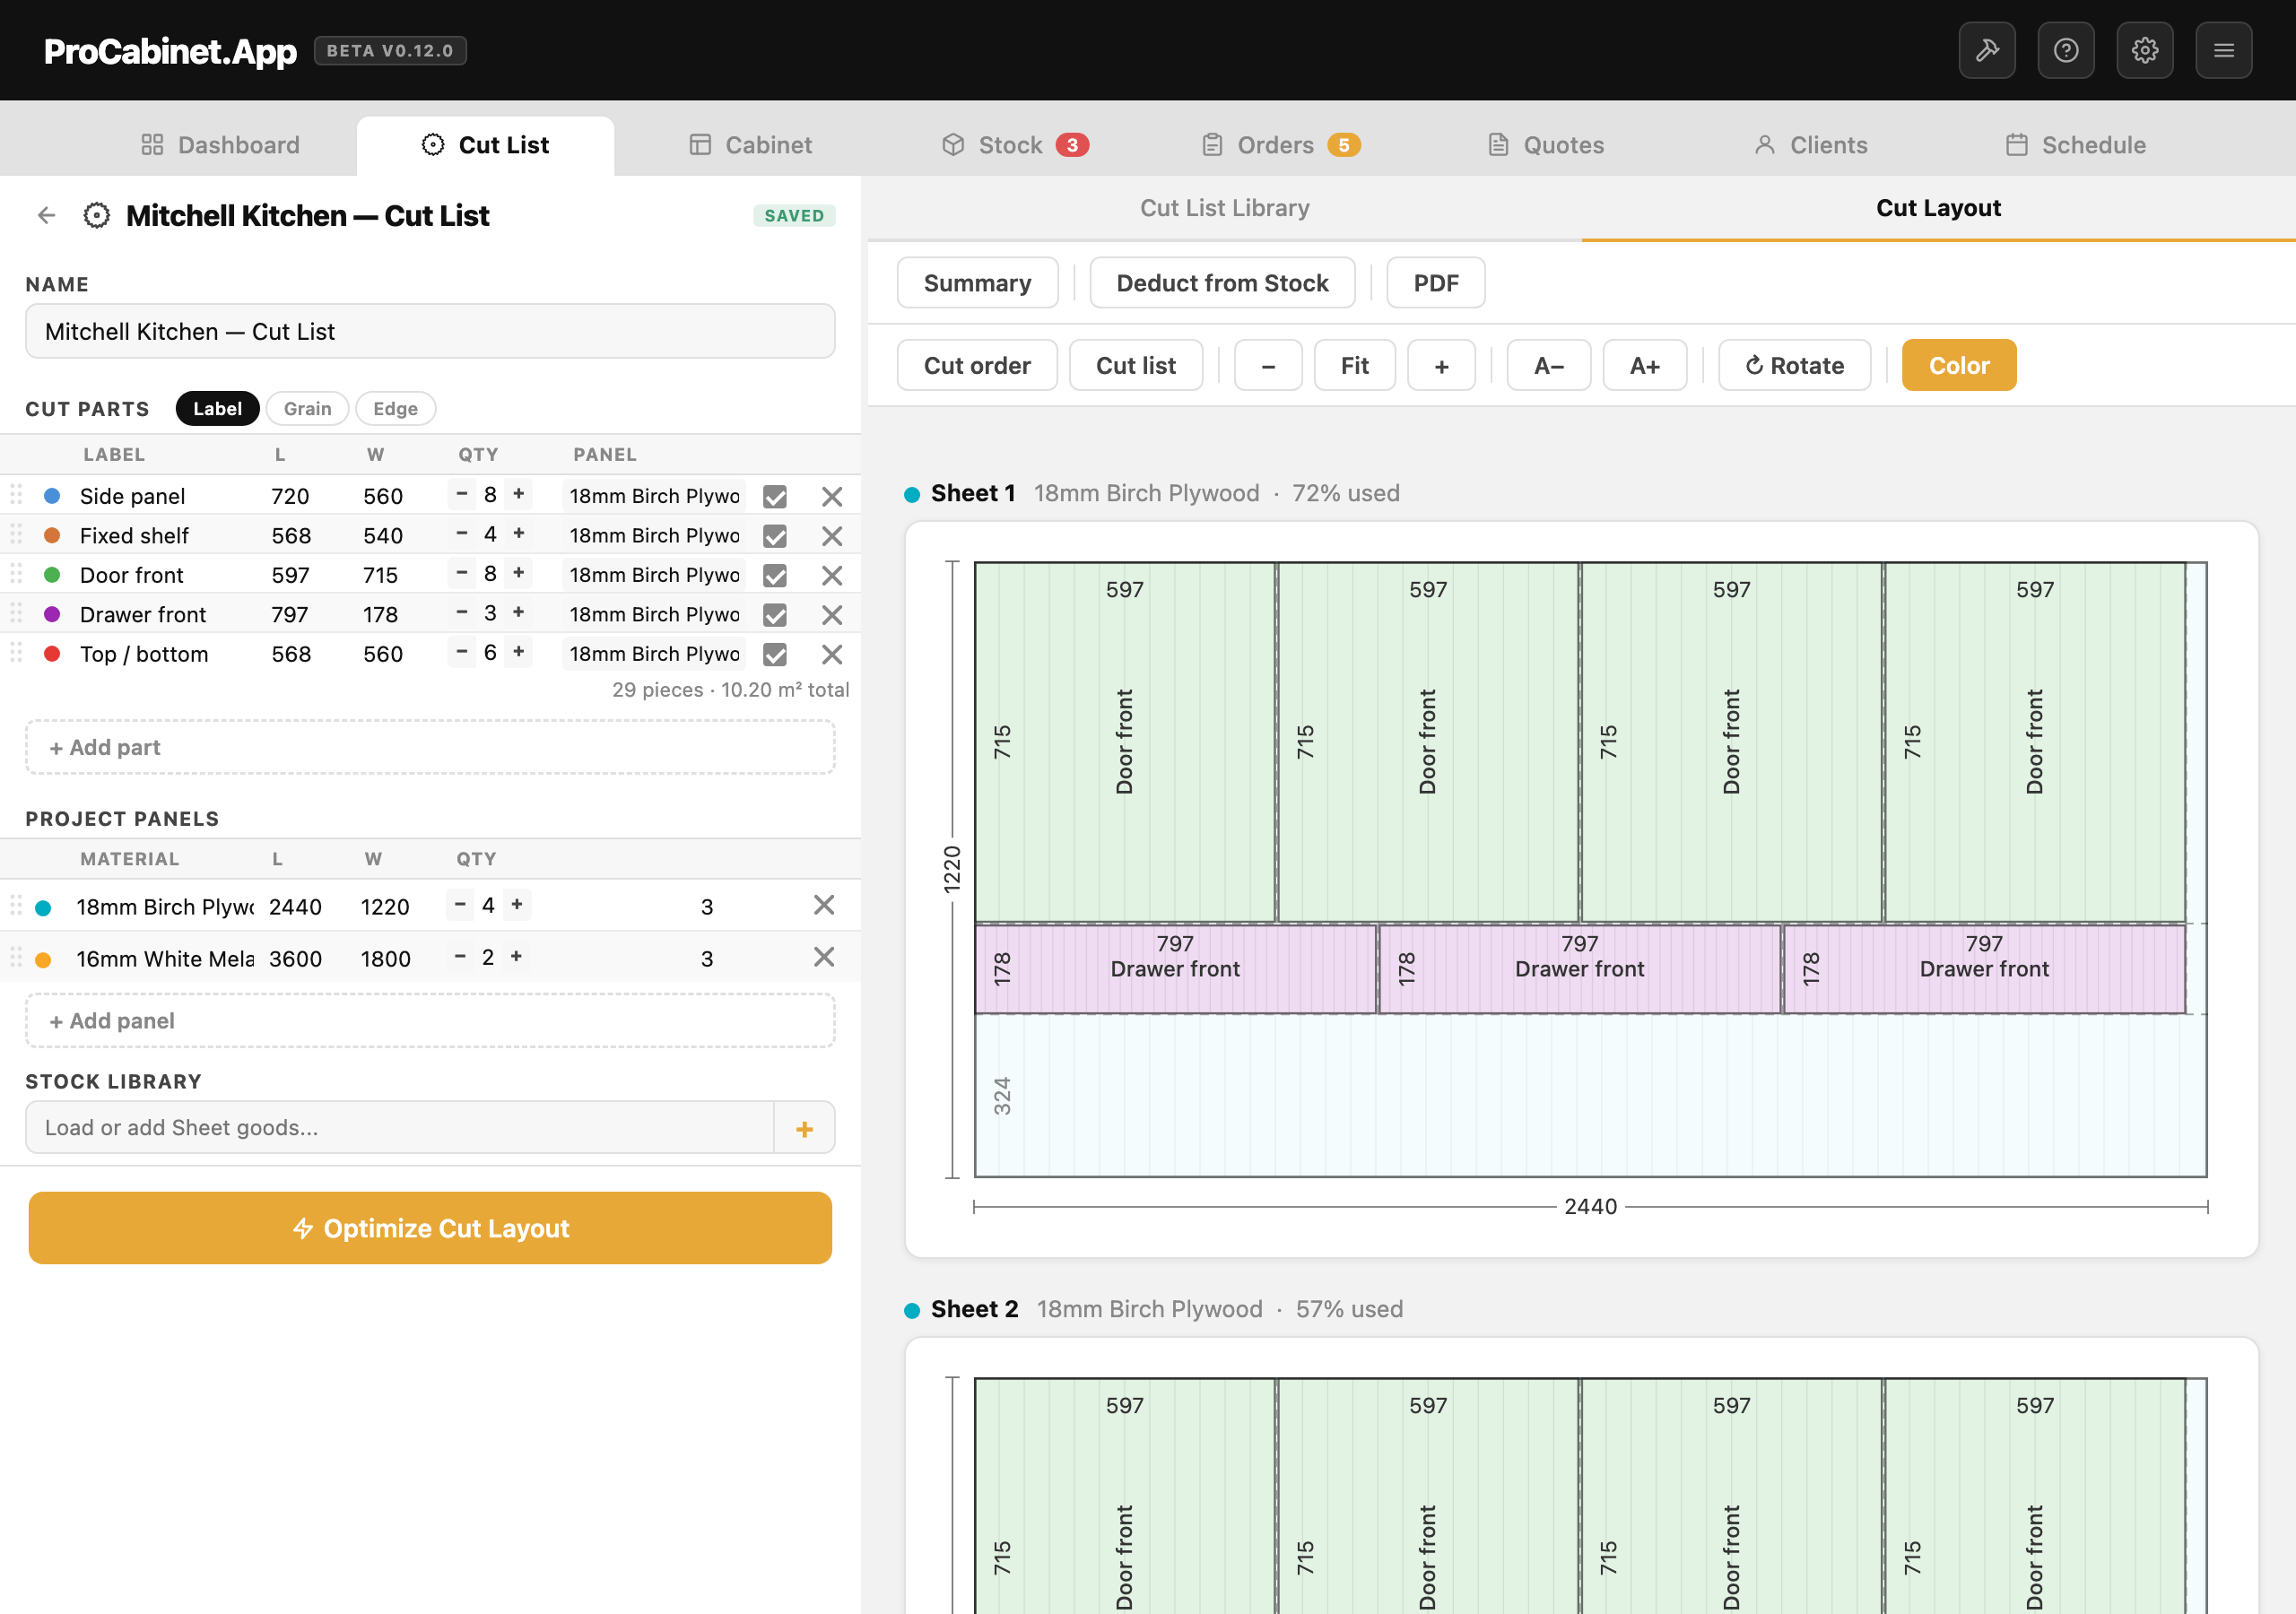
Task: Toggle the Drawer front row checkbox
Action: 774,615
